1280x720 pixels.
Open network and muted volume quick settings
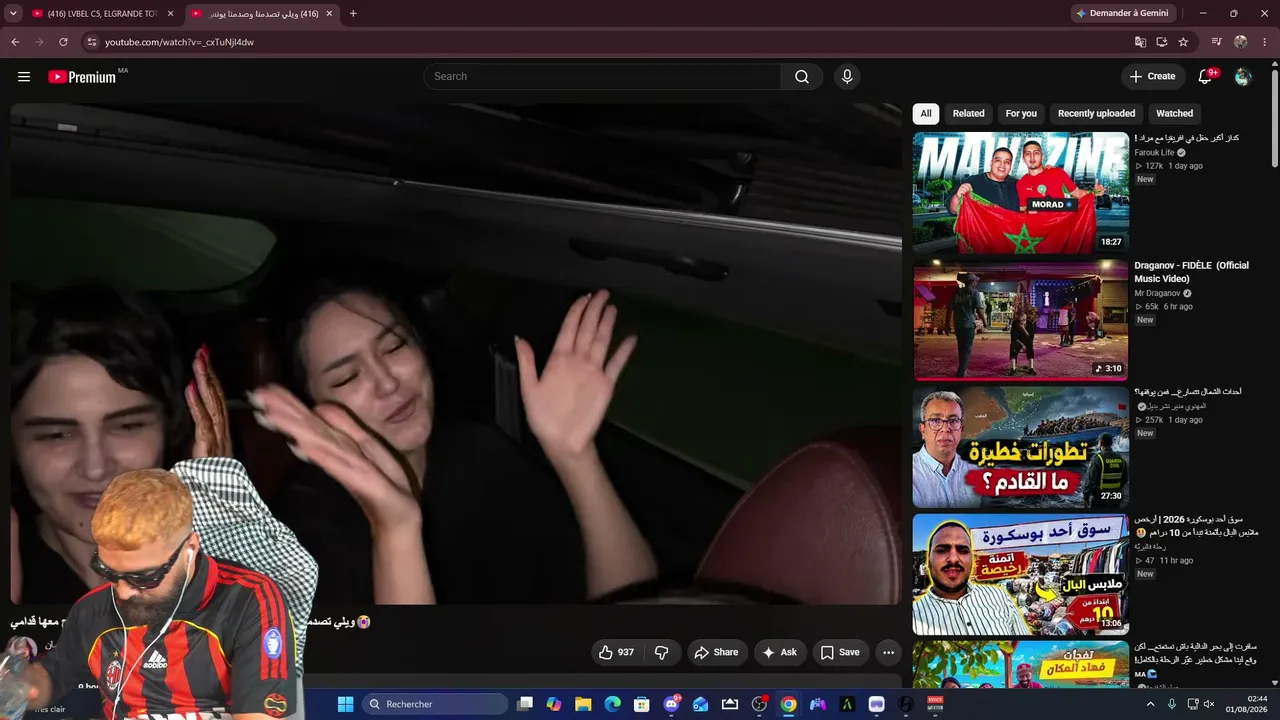1200,704
